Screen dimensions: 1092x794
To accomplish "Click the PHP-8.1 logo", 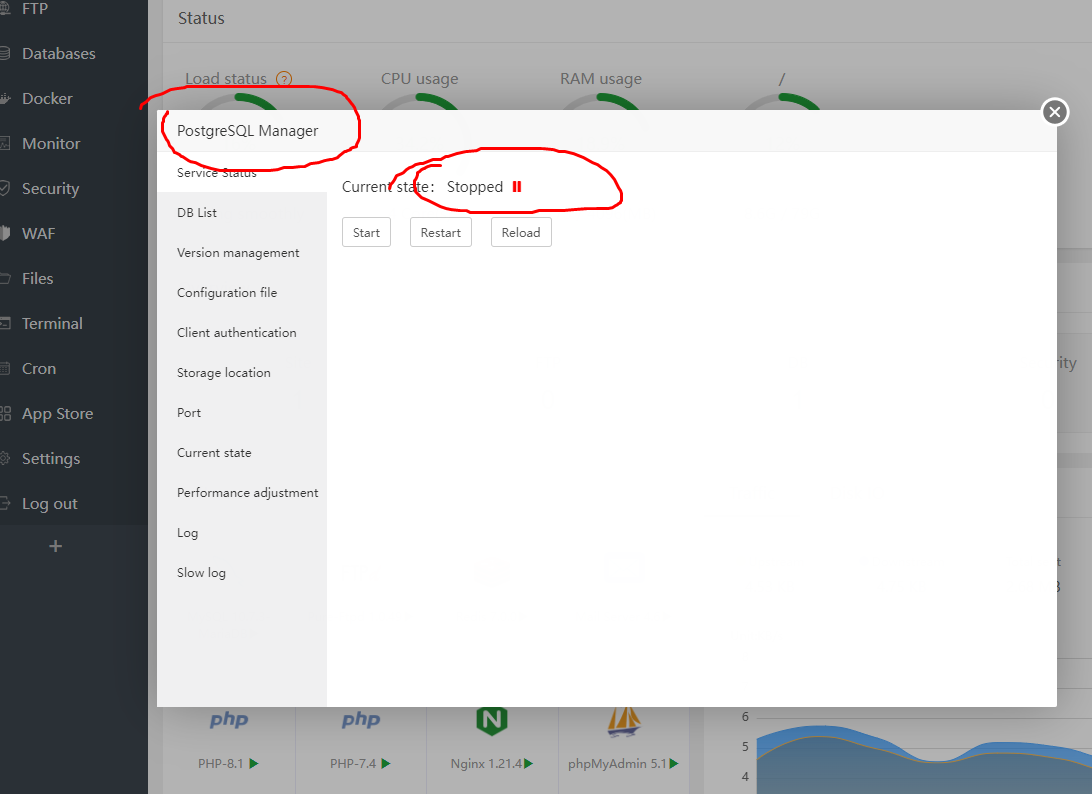I will point(229,719).
